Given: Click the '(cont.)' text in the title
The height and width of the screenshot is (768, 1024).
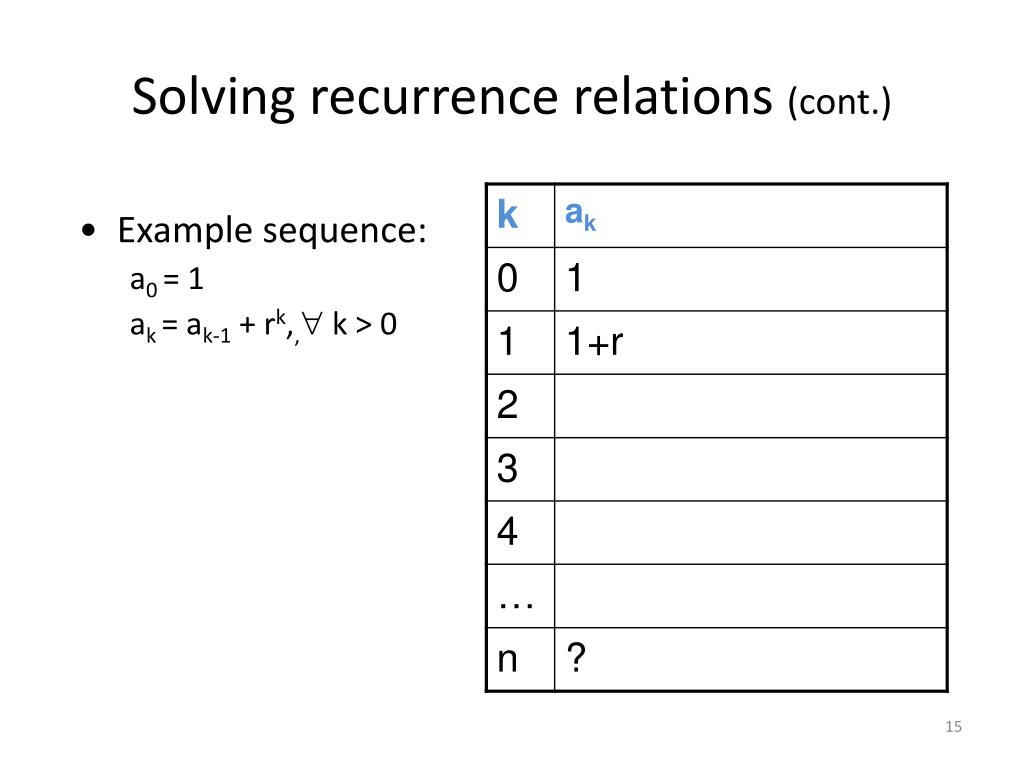Looking at the screenshot, I should (839, 102).
